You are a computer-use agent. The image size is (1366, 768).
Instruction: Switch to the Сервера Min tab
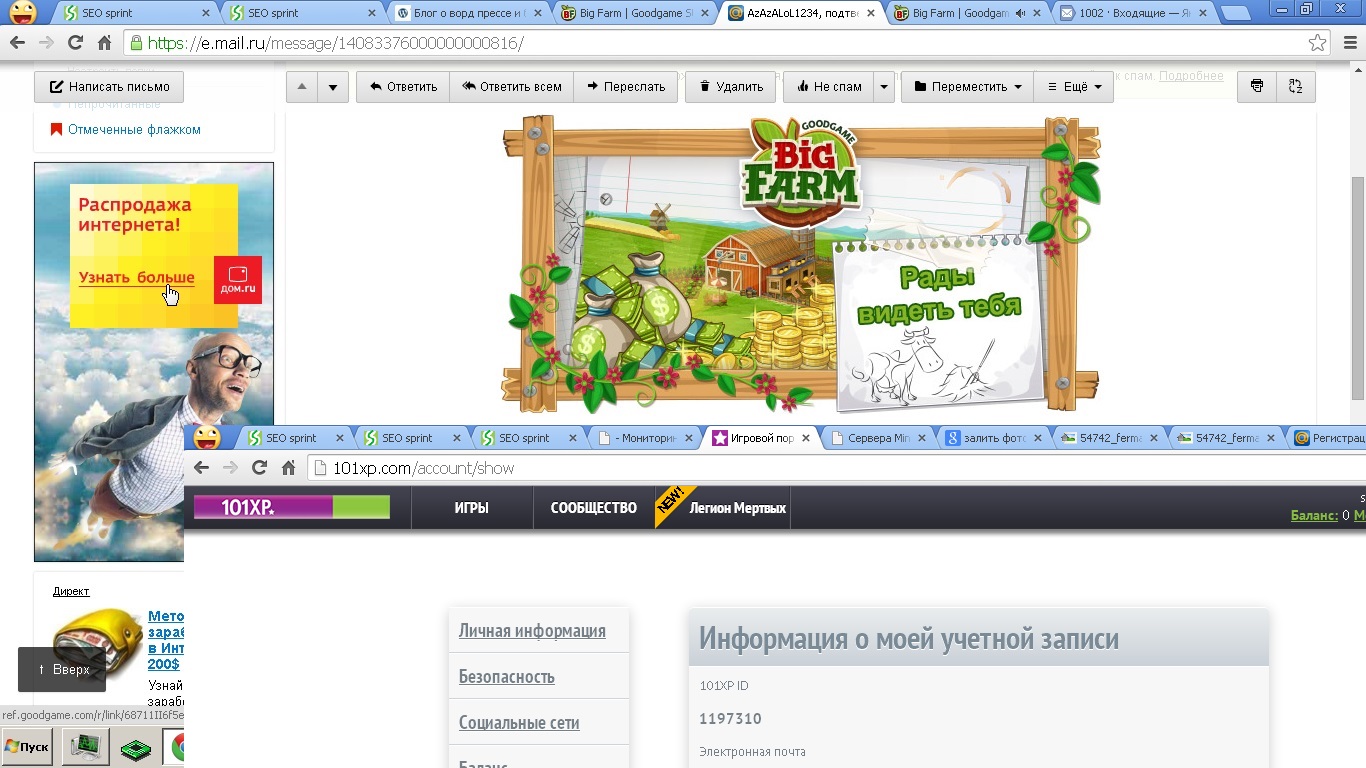[x=877, y=438]
